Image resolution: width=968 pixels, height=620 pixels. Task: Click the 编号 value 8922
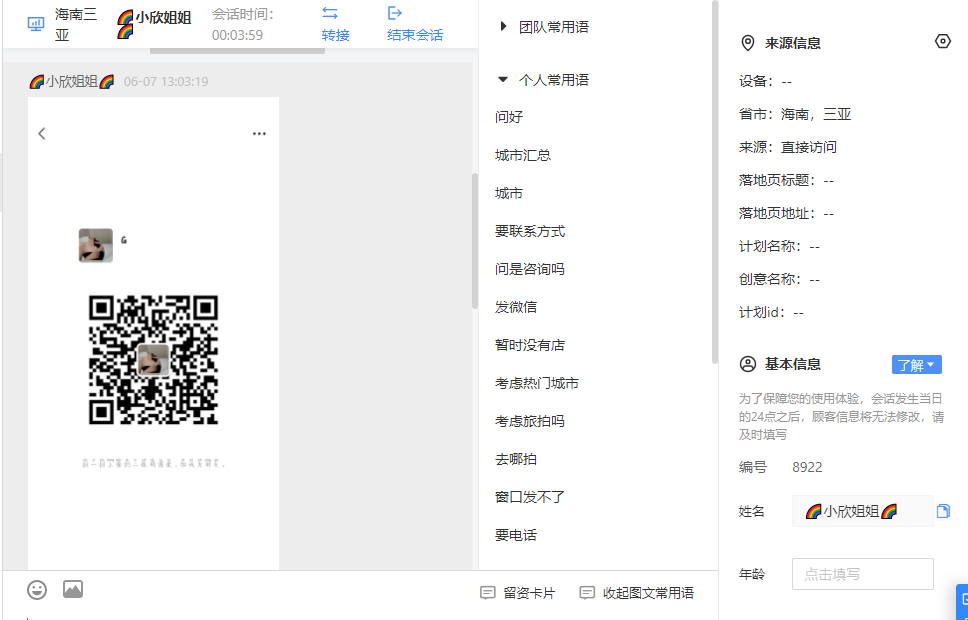pos(807,467)
